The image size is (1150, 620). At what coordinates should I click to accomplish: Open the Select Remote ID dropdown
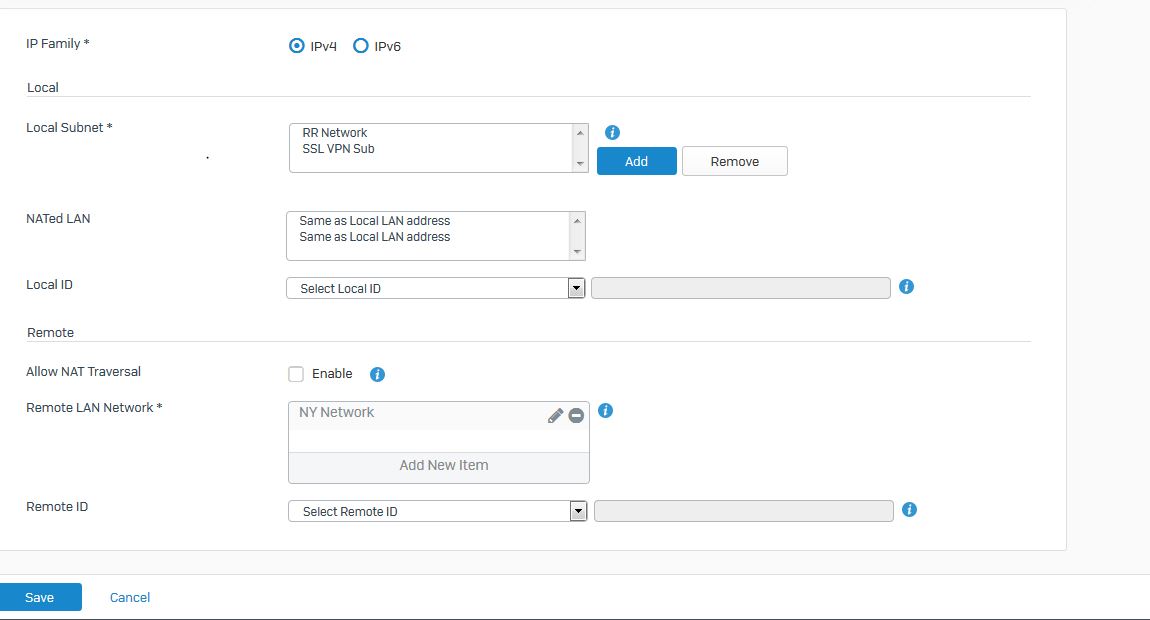437,511
